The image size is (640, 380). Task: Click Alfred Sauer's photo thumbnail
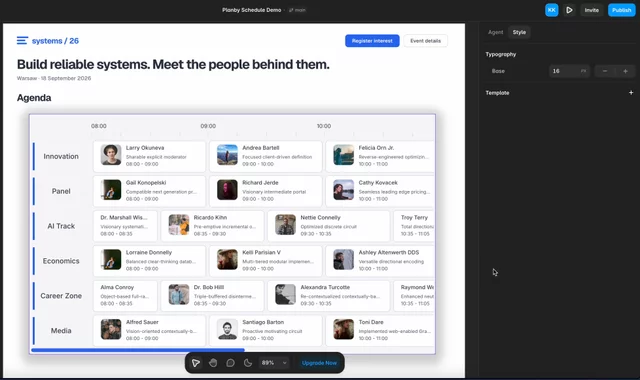click(111, 329)
